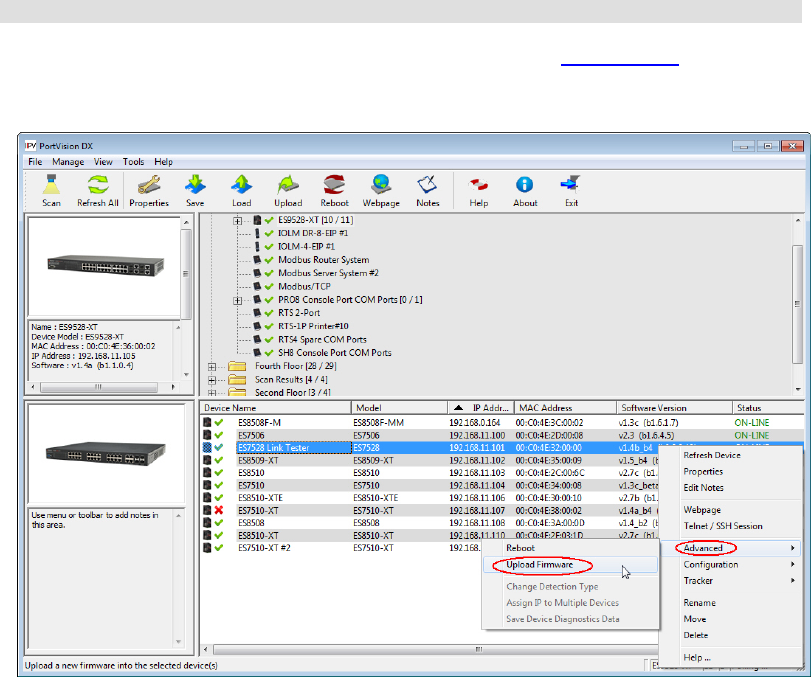Viewport: 811px width, 677px height.
Task: Click the Scan Results folder icon
Action: point(237,379)
